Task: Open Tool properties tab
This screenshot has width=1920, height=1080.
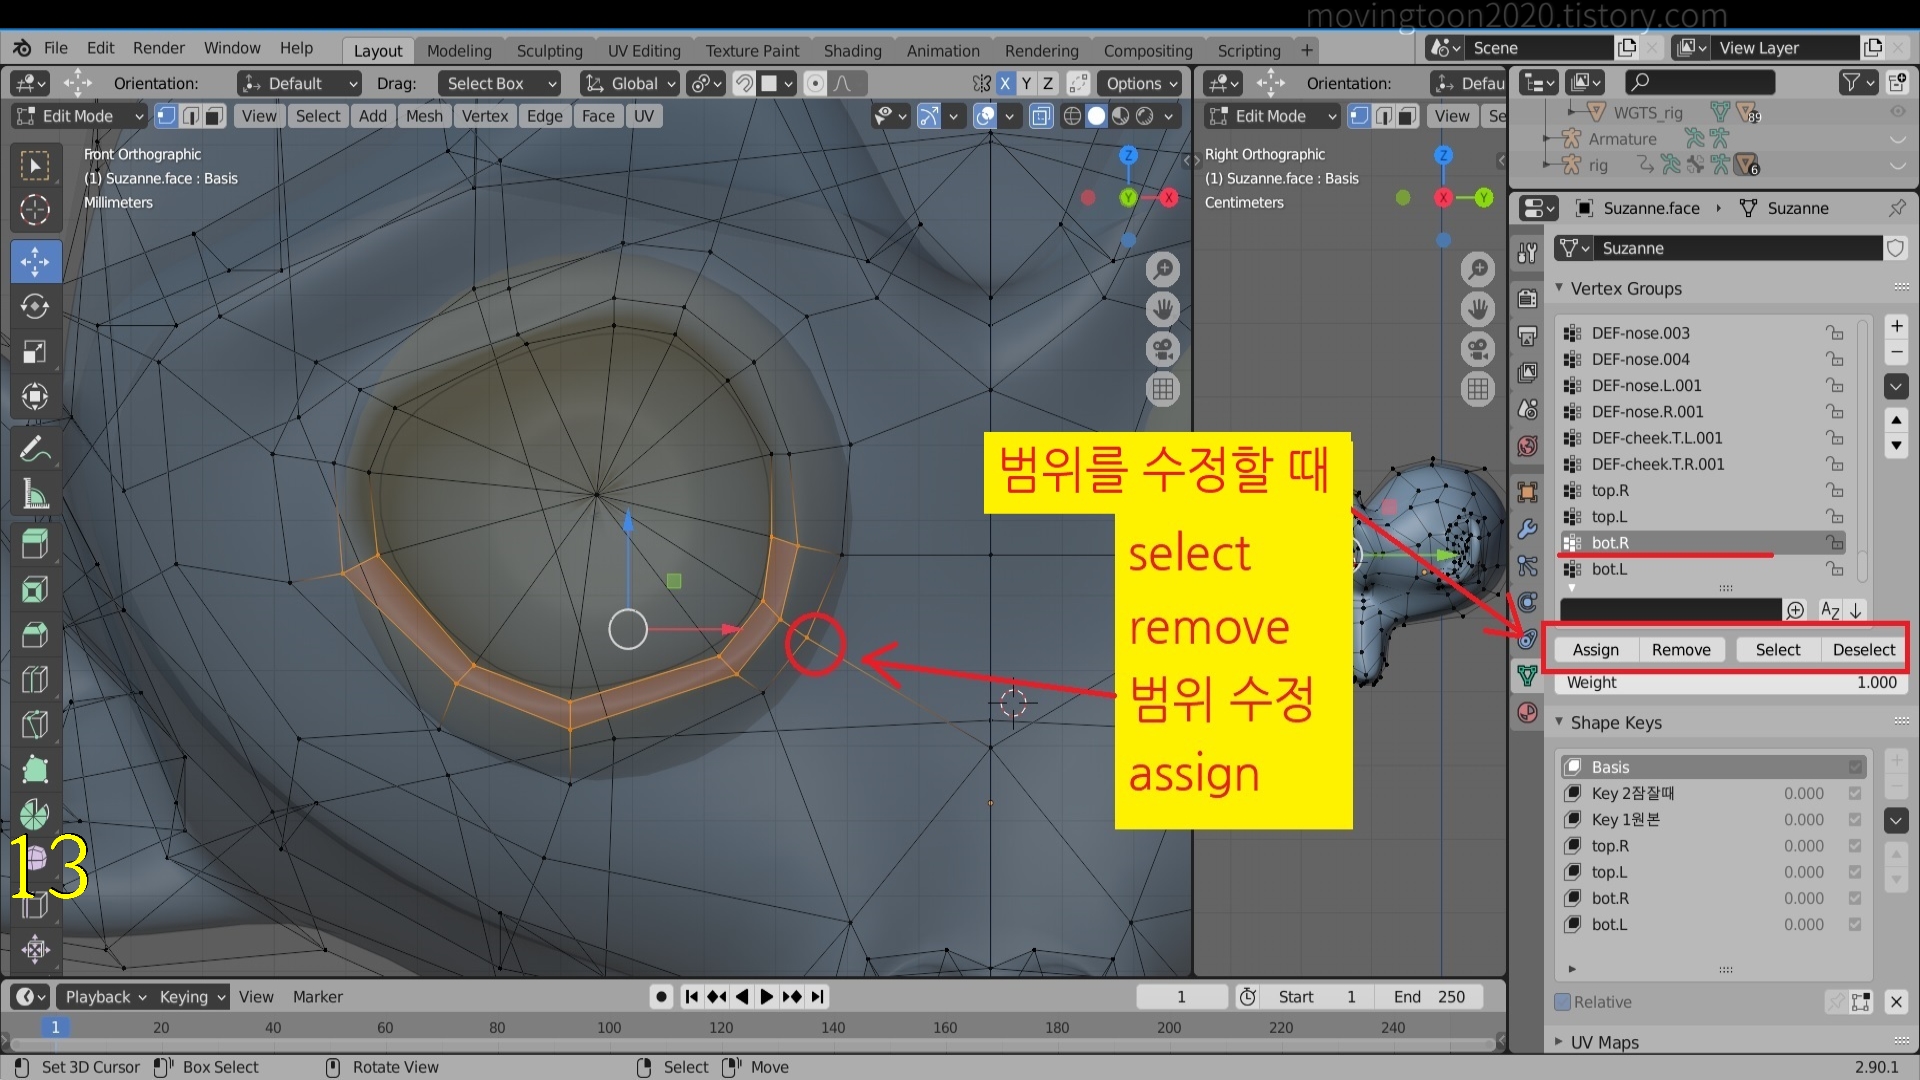Action: tap(1527, 252)
